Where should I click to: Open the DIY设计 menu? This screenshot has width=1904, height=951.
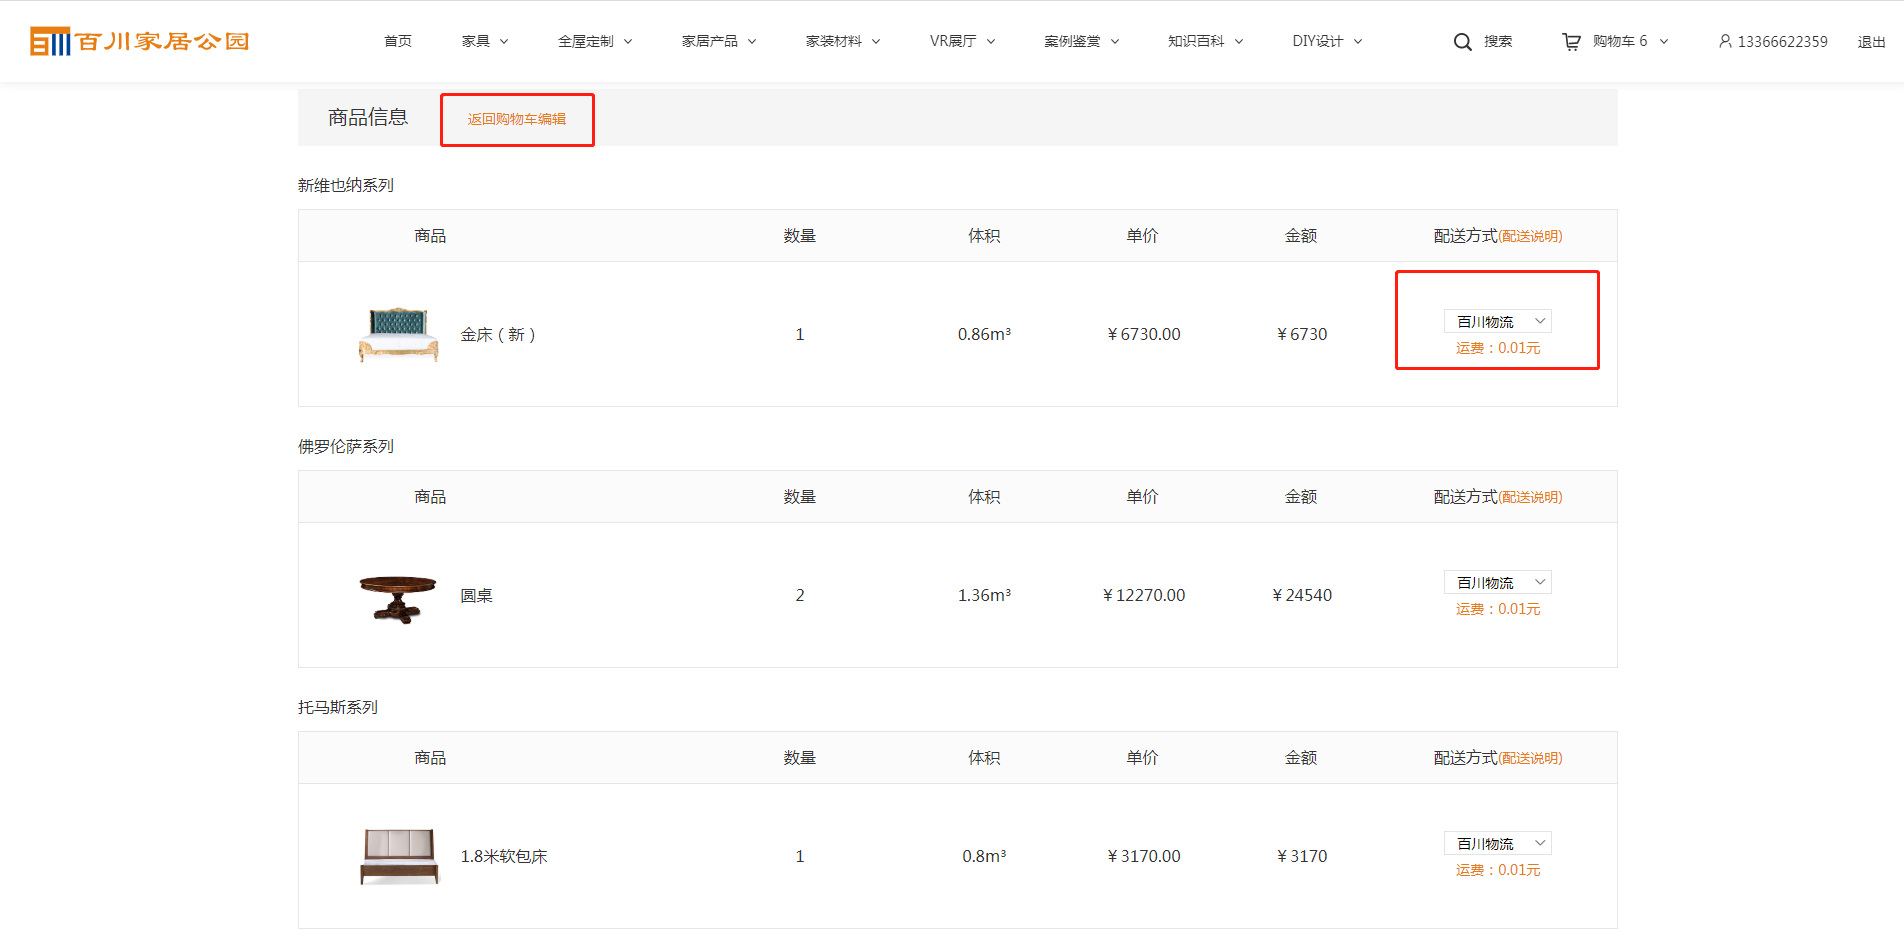(1327, 42)
